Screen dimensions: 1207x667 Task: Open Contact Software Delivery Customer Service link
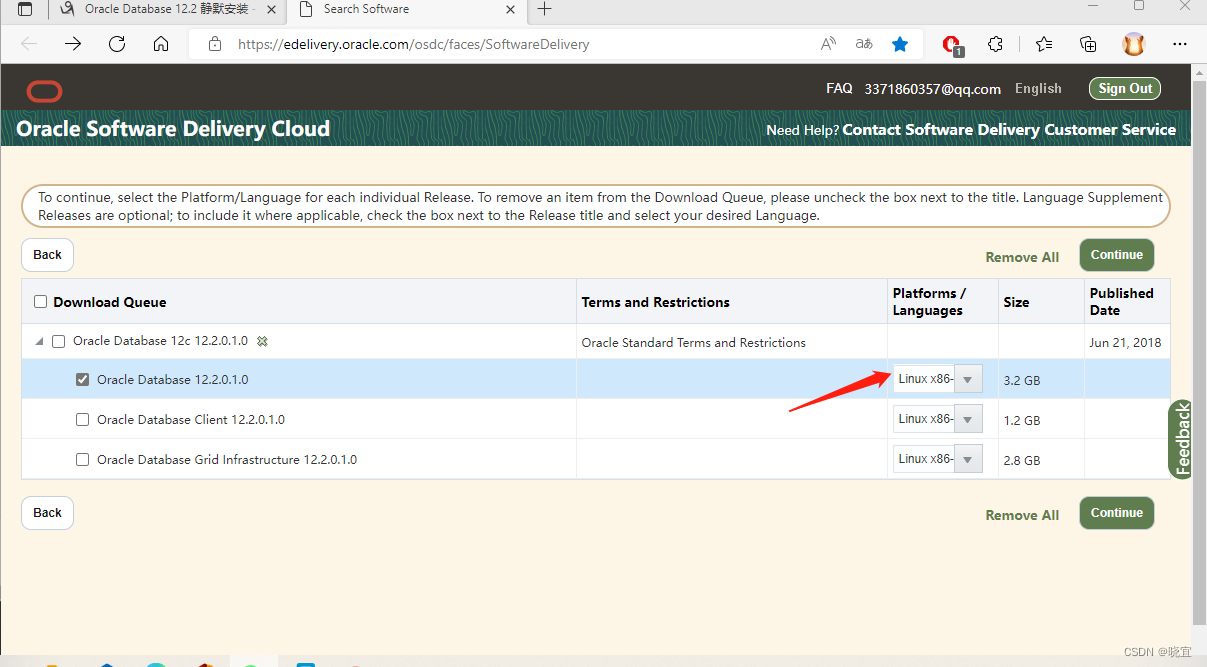tap(1009, 130)
